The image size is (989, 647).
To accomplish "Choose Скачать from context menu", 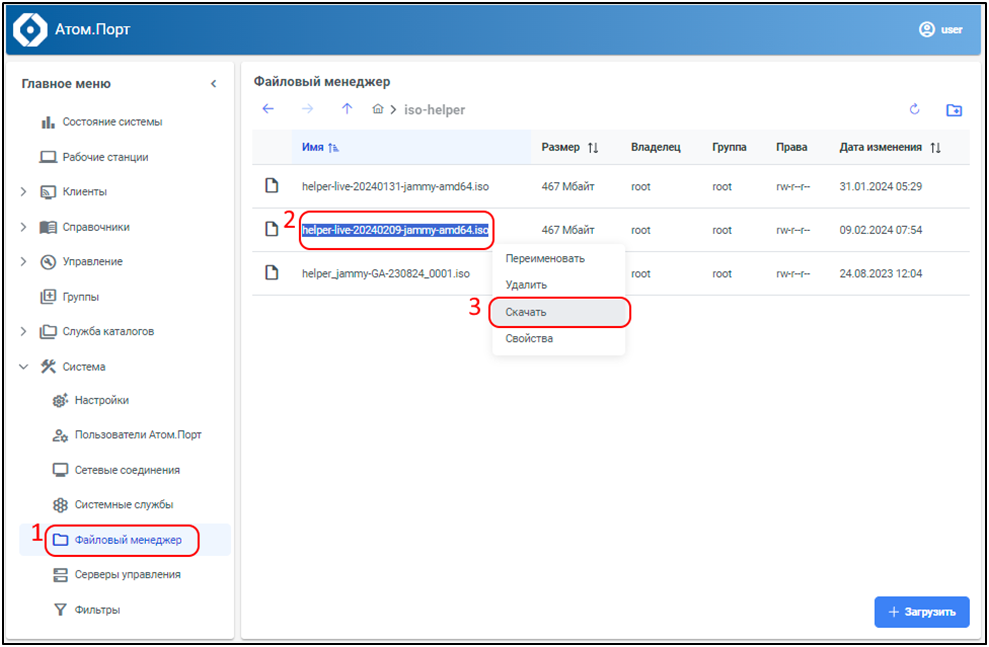I will pos(525,312).
